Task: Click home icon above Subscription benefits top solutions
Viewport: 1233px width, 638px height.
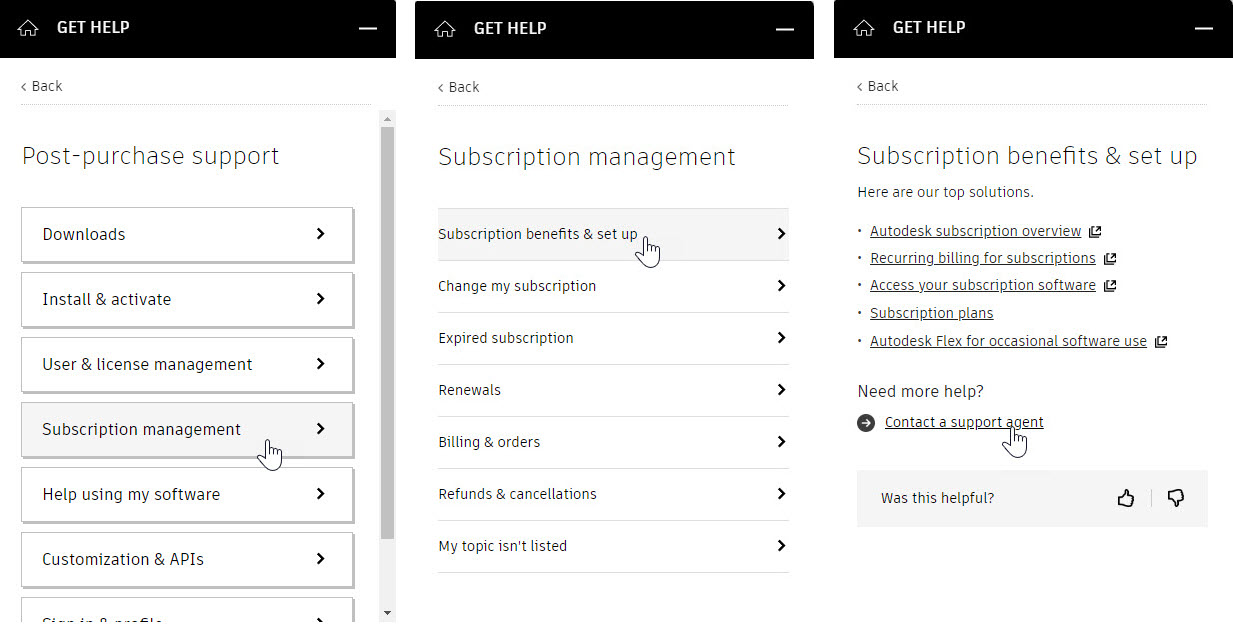Action: (x=864, y=29)
